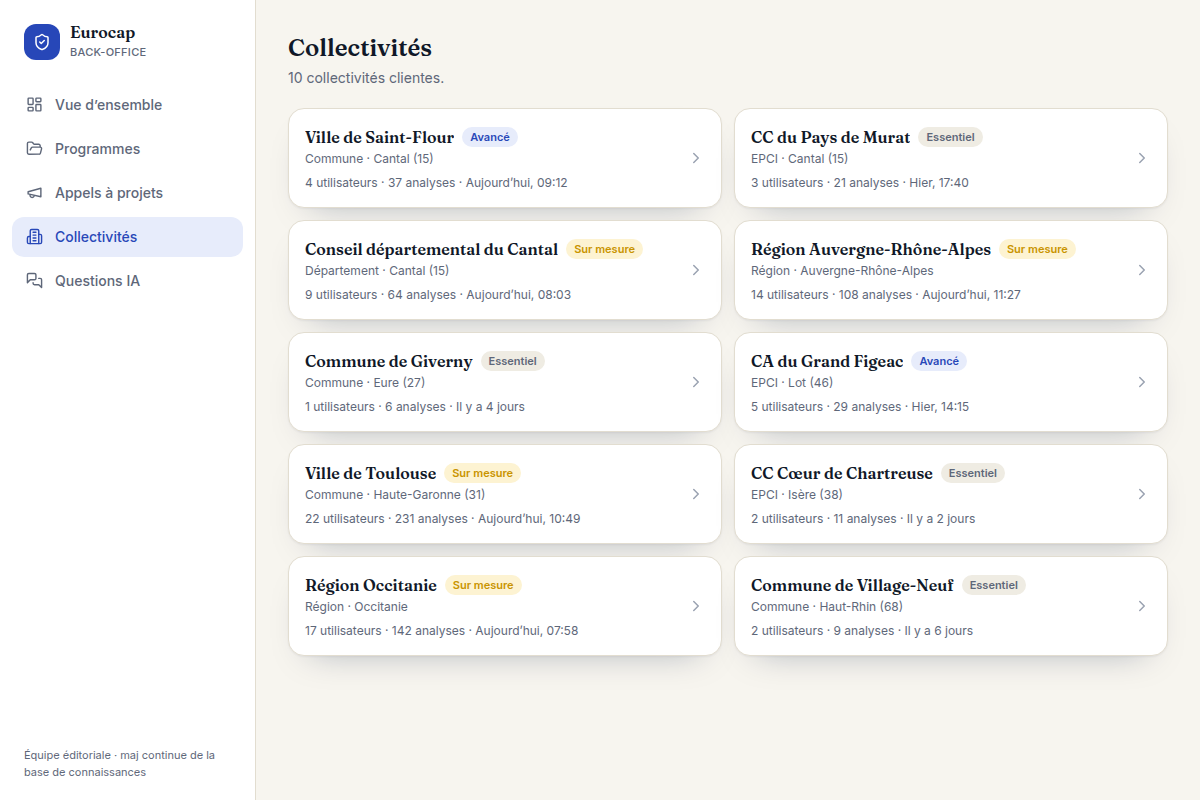Viewport: 1200px width, 800px height.
Task: Click the Eurocap shield logo icon
Action: tap(42, 42)
